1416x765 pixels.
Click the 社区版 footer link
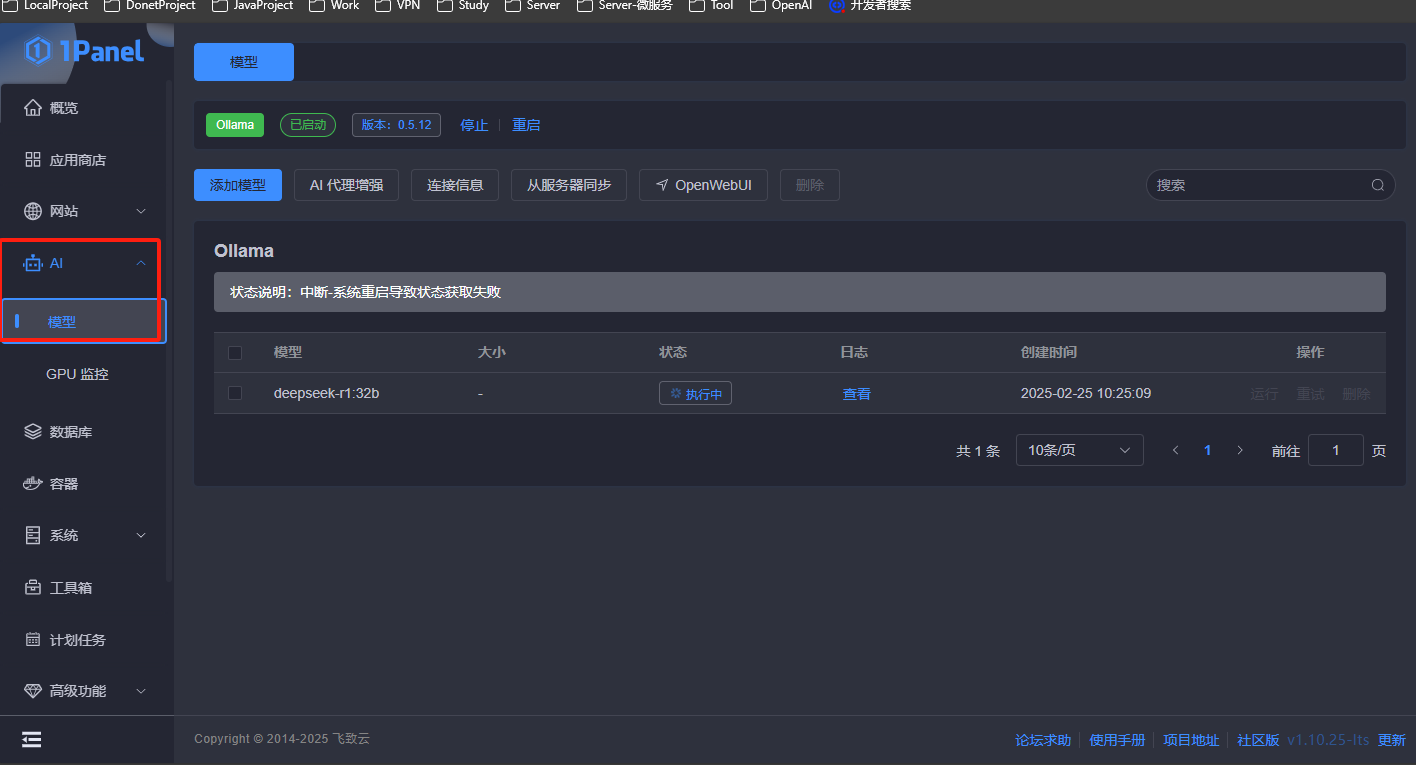coord(1258,740)
